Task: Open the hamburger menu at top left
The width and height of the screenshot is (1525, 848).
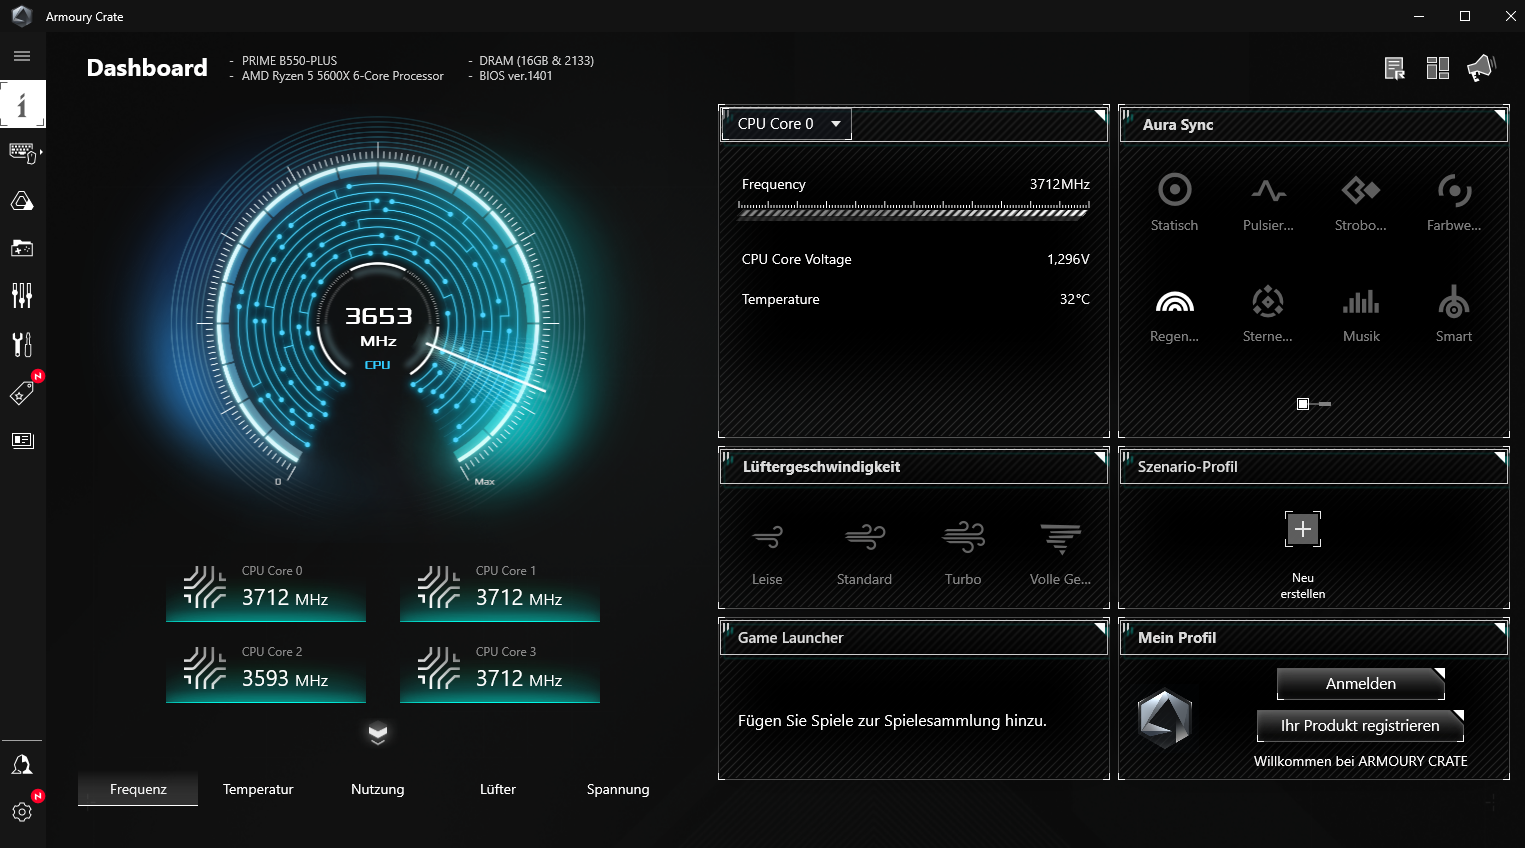Action: point(22,56)
